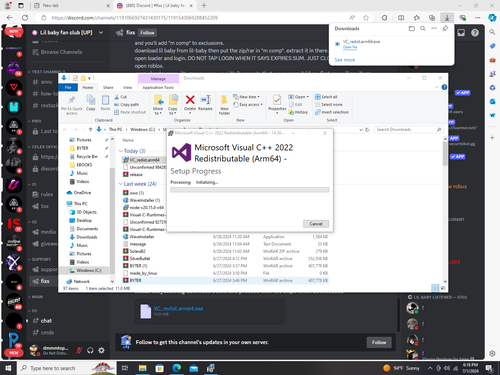Switch to the View ribbon tab
Screen dimensions: 500x375
(x=127, y=87)
